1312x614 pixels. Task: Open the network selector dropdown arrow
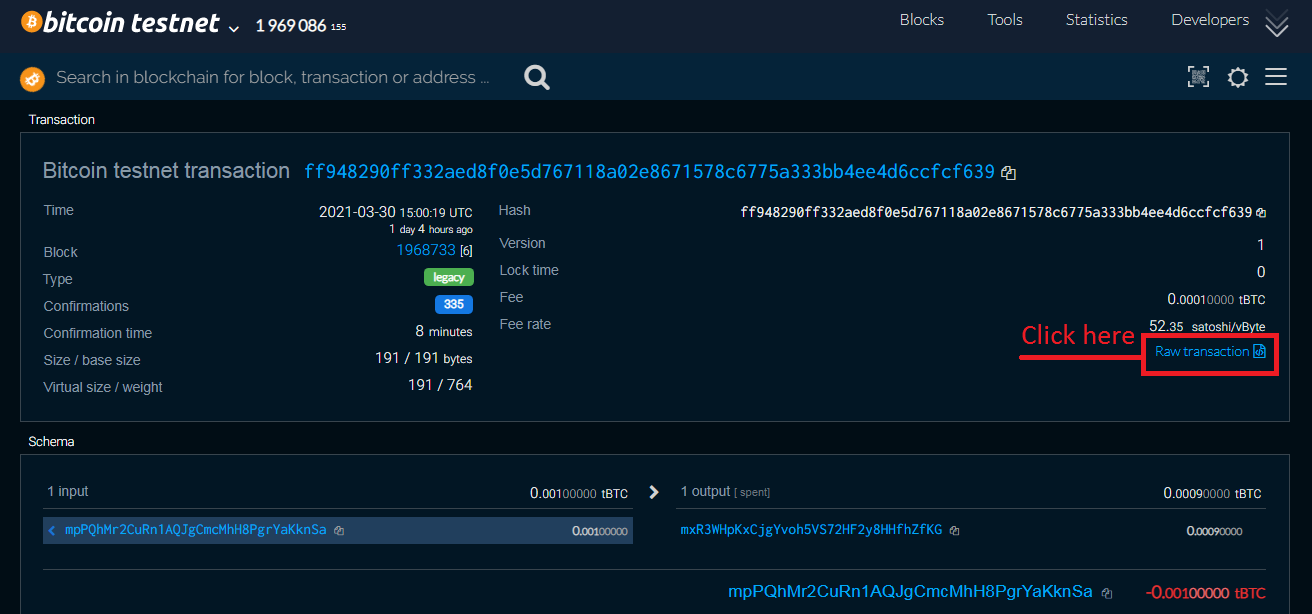click(234, 29)
